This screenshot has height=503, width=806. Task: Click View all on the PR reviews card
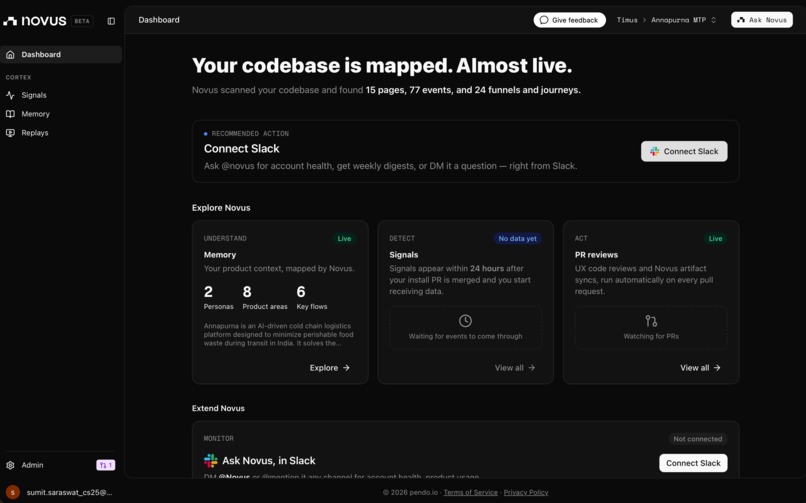click(700, 368)
